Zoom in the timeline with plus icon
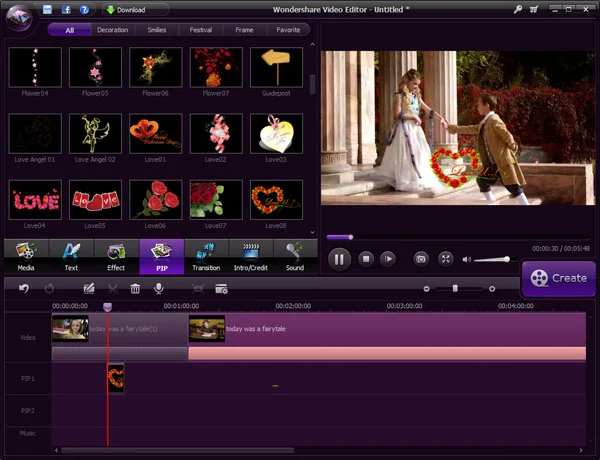Viewport: 600px width, 460px height. coord(492,288)
